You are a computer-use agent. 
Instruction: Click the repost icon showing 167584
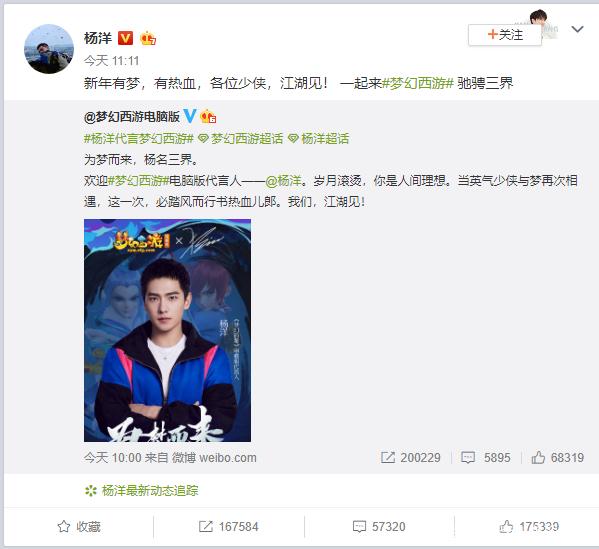click(206, 526)
